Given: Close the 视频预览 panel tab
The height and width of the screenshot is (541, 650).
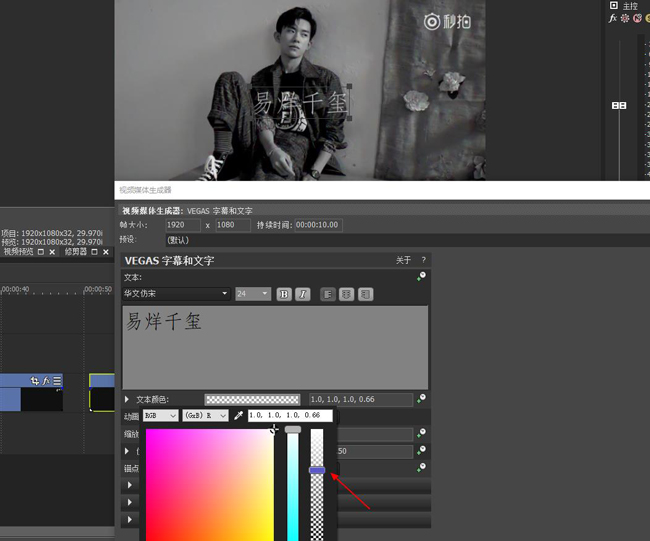Looking at the screenshot, I should point(52,252).
